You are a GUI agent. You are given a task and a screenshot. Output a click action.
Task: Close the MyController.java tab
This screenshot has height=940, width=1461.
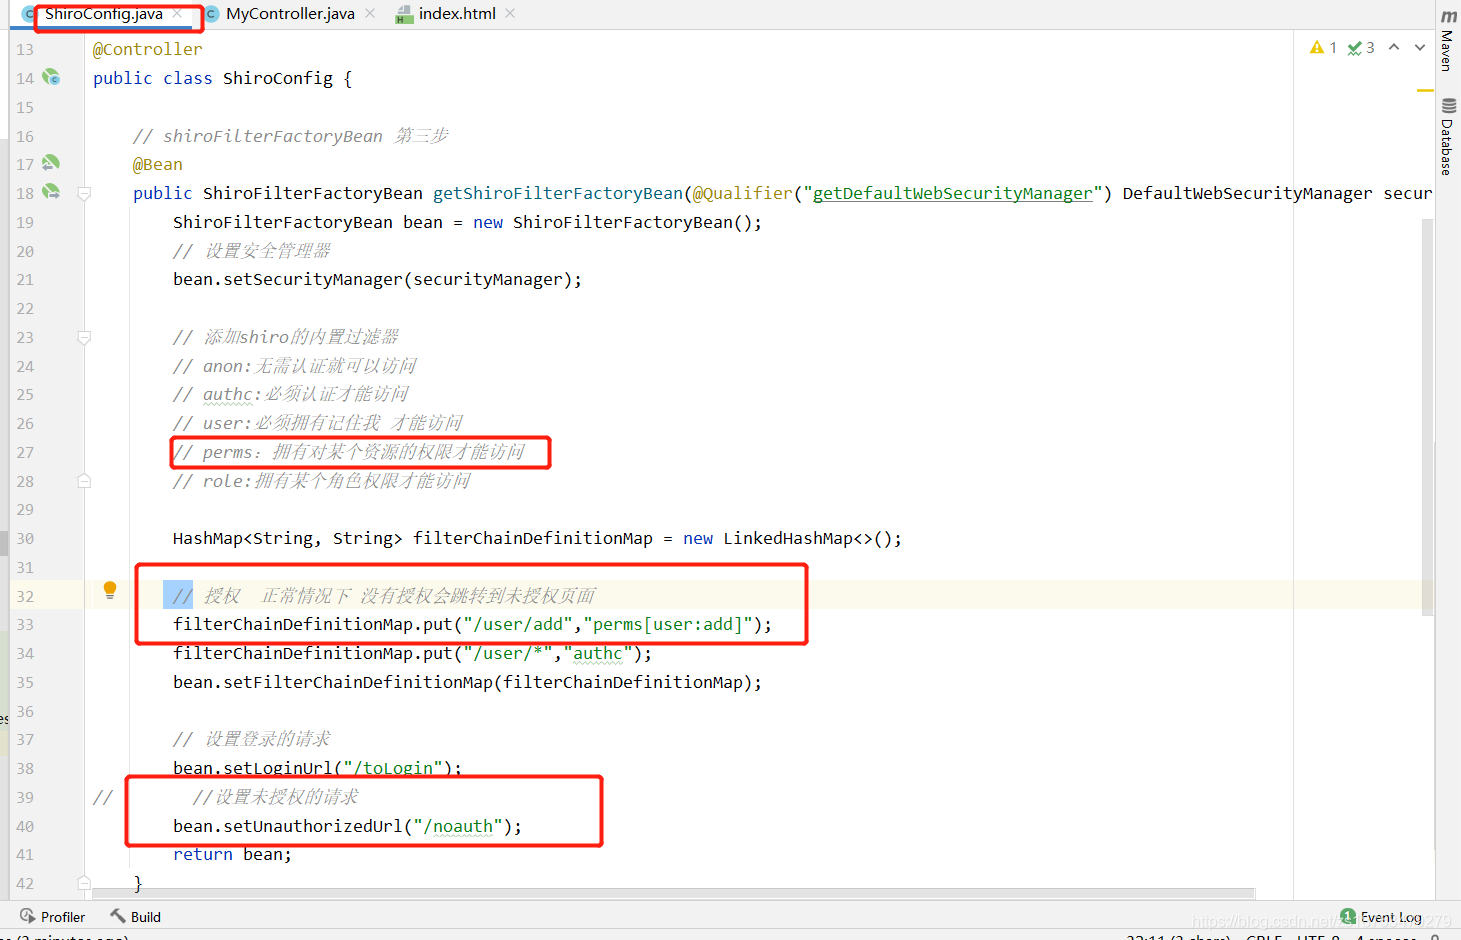370,14
